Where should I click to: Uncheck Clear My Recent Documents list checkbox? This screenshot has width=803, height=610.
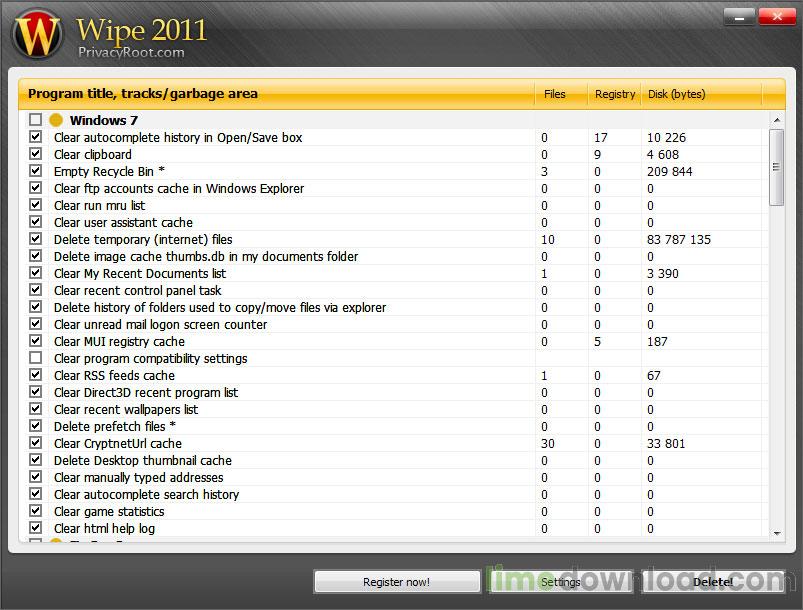pyautogui.click(x=35, y=272)
